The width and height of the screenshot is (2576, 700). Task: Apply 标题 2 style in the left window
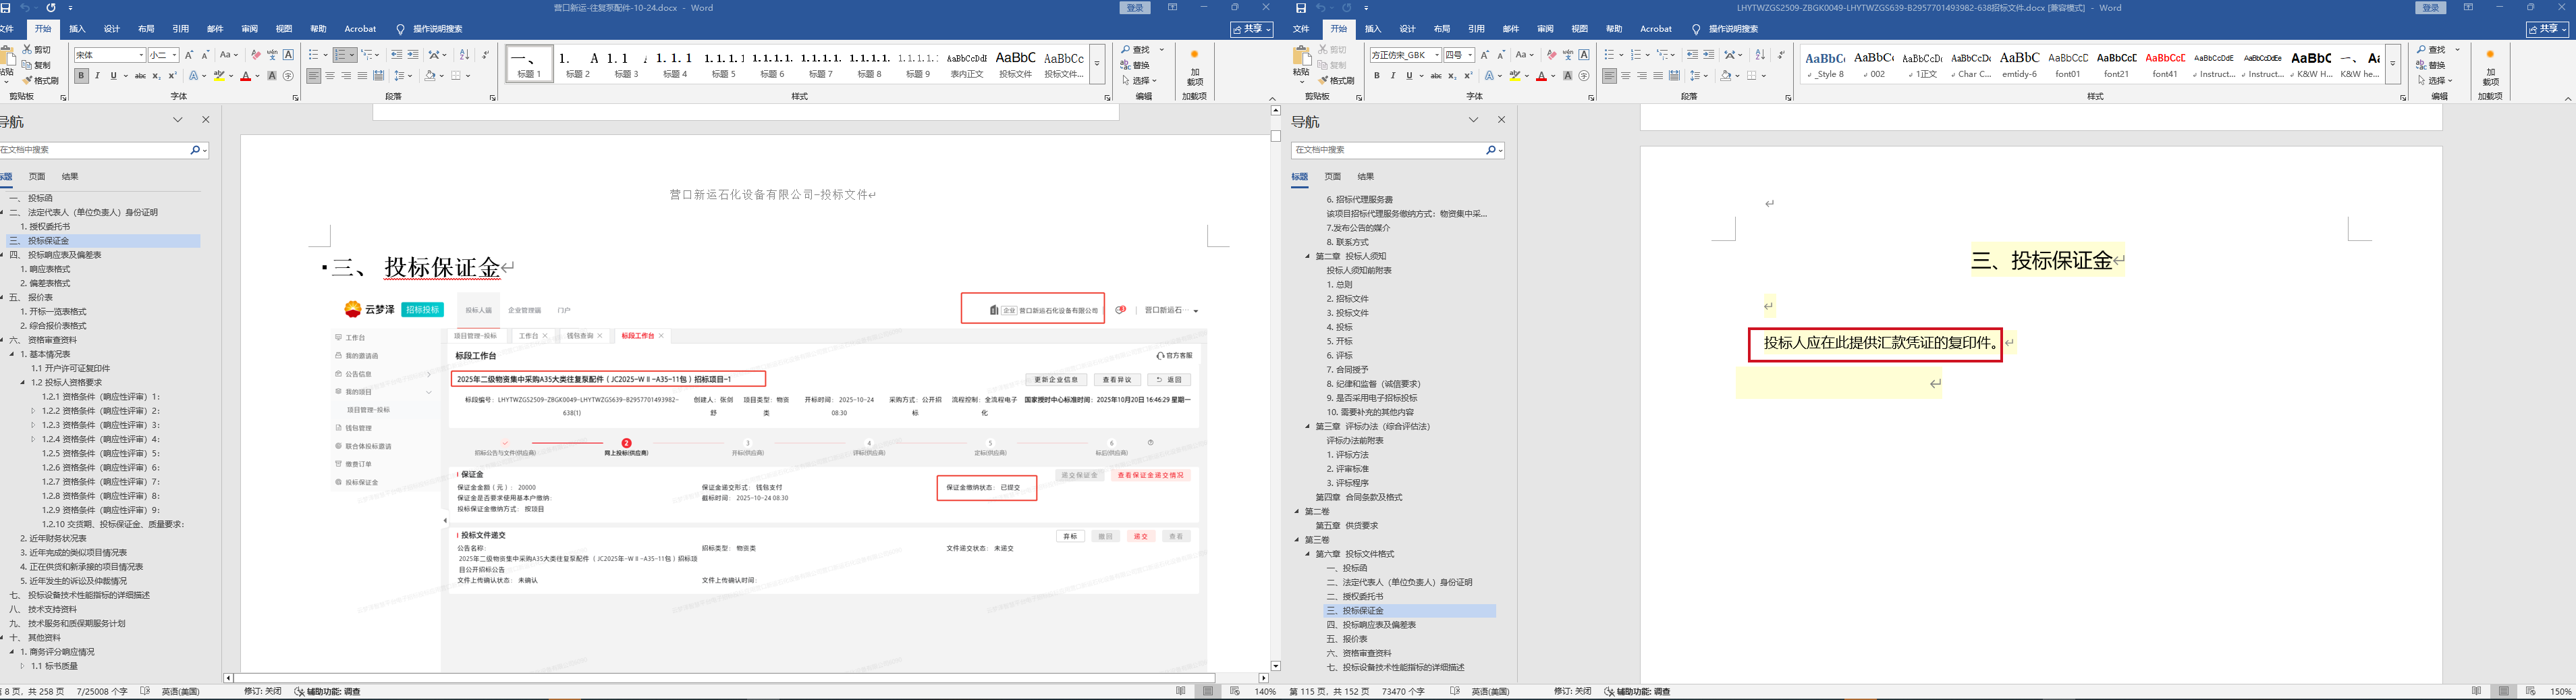578,64
